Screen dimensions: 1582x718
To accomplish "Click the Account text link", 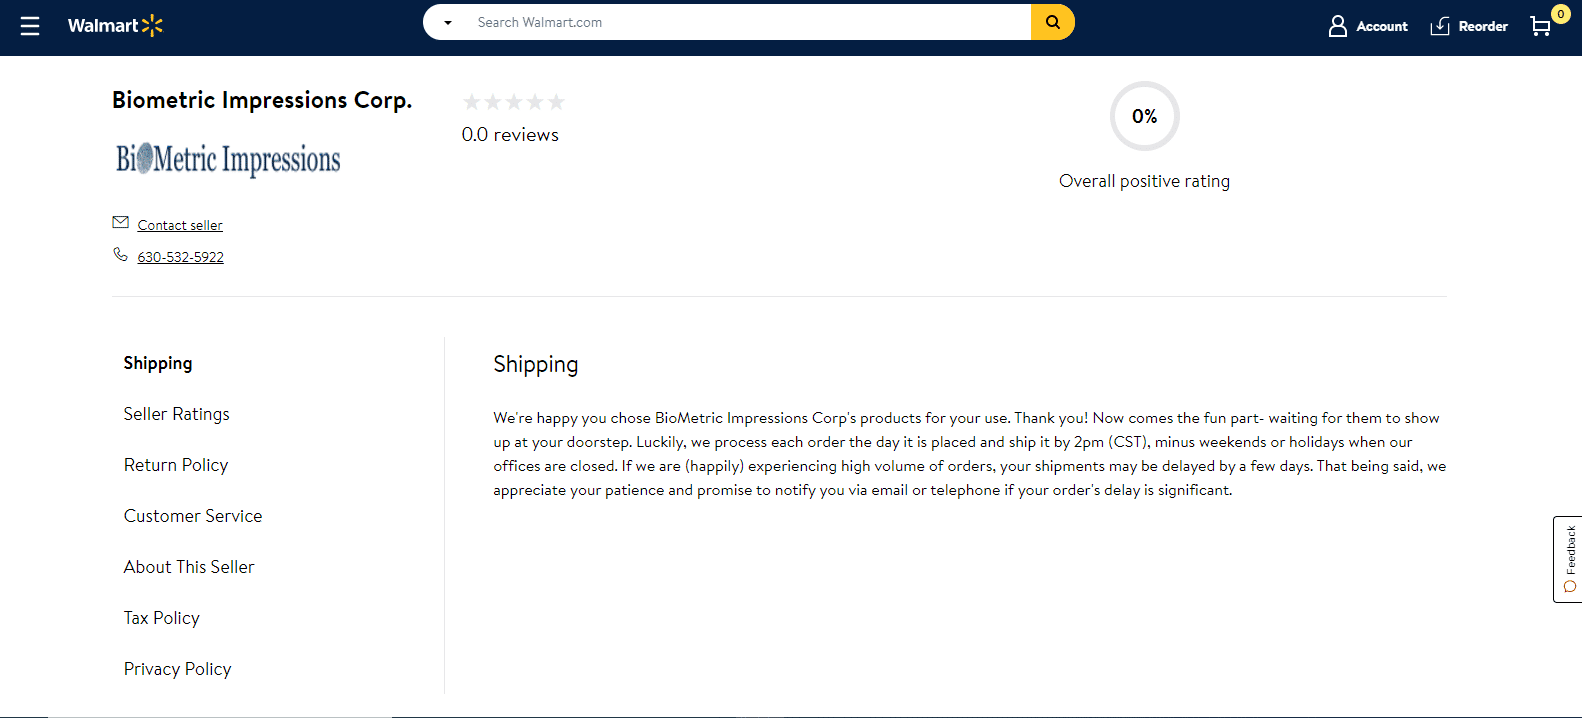I will coord(1382,26).
